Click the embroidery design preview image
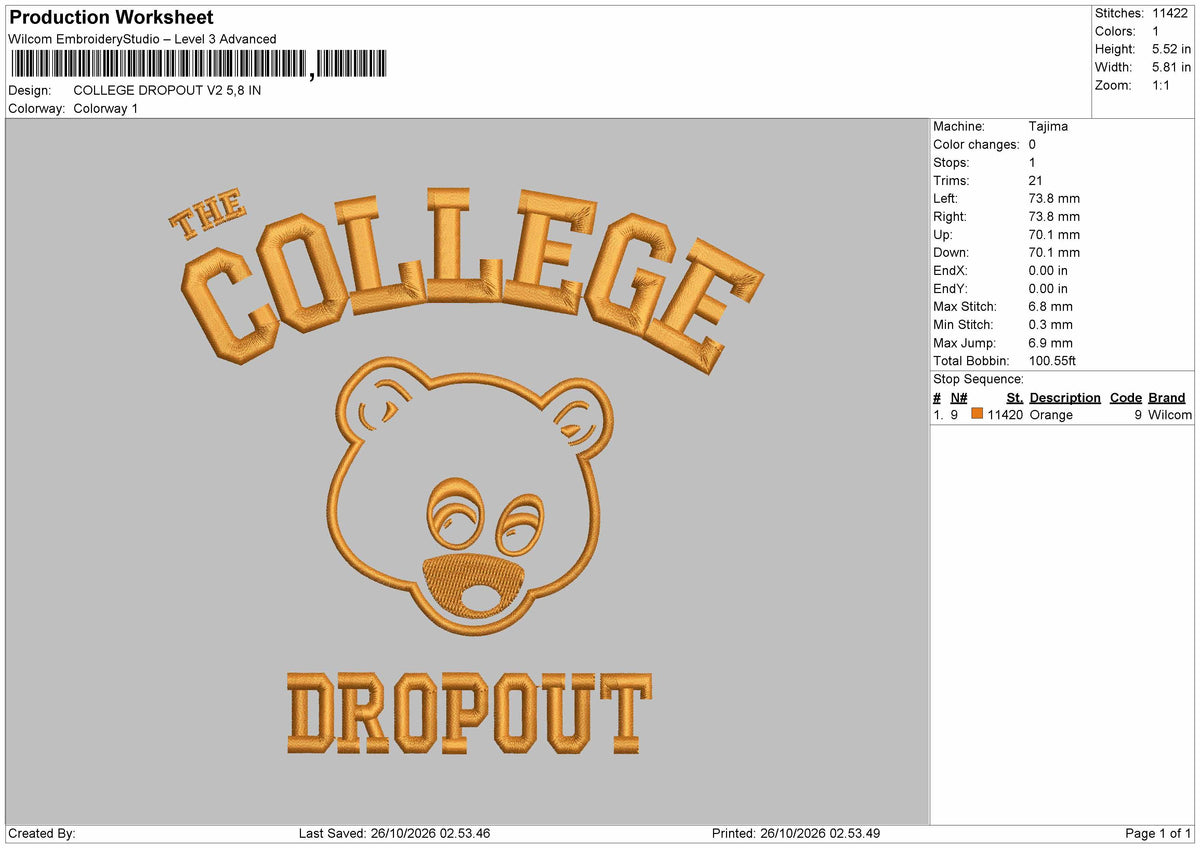The width and height of the screenshot is (1200, 848). pos(467,471)
